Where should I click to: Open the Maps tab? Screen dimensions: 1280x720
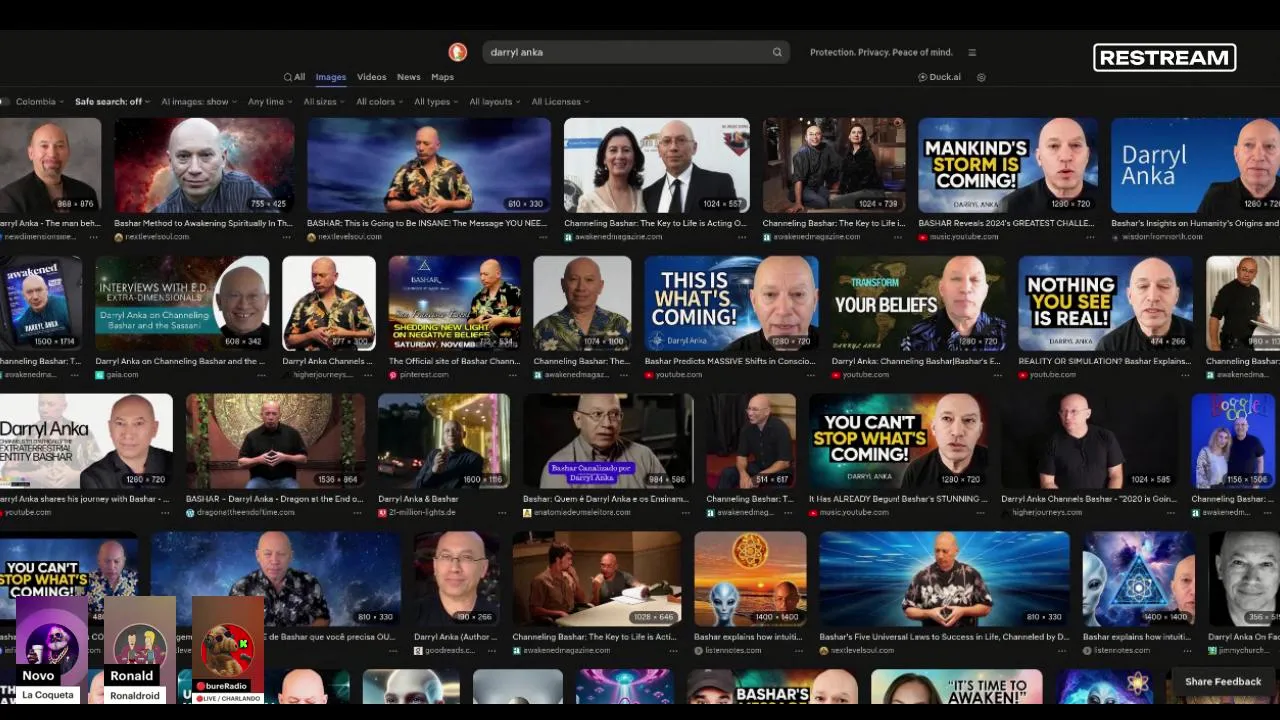tap(442, 77)
